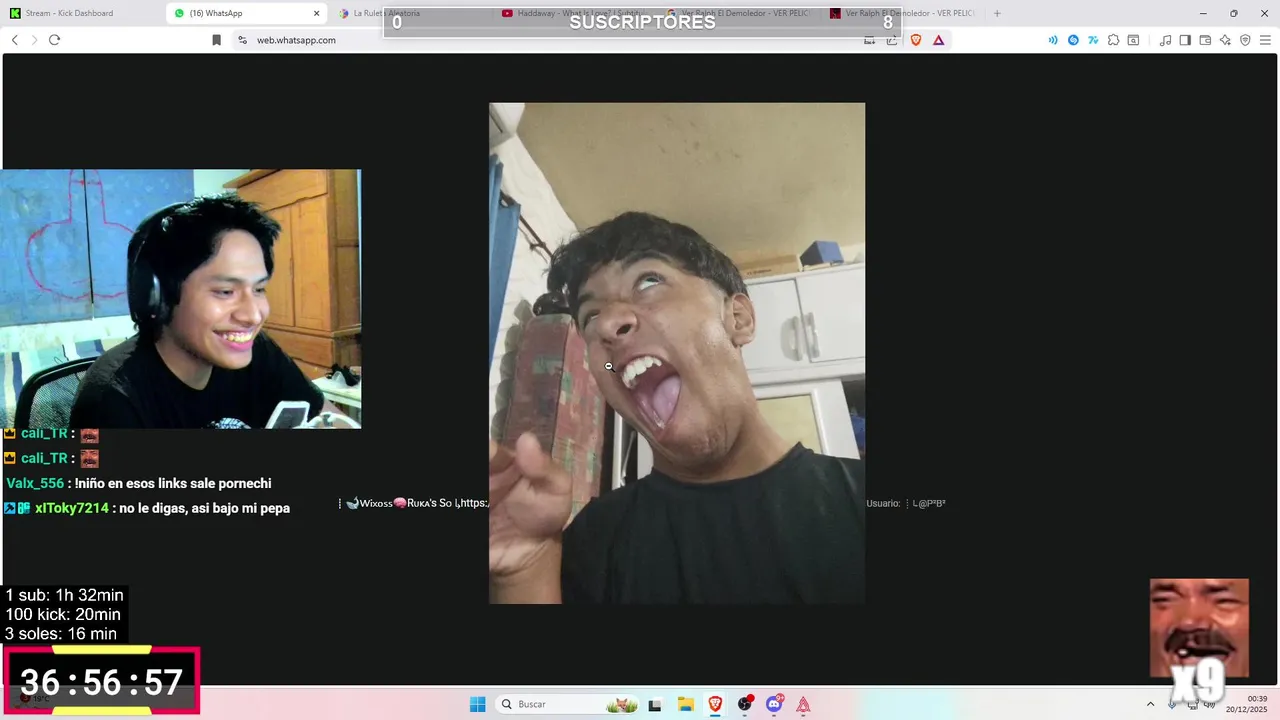The width and height of the screenshot is (1280, 720).
Task: Open Brave VPN shield icon
Action: [1245, 40]
